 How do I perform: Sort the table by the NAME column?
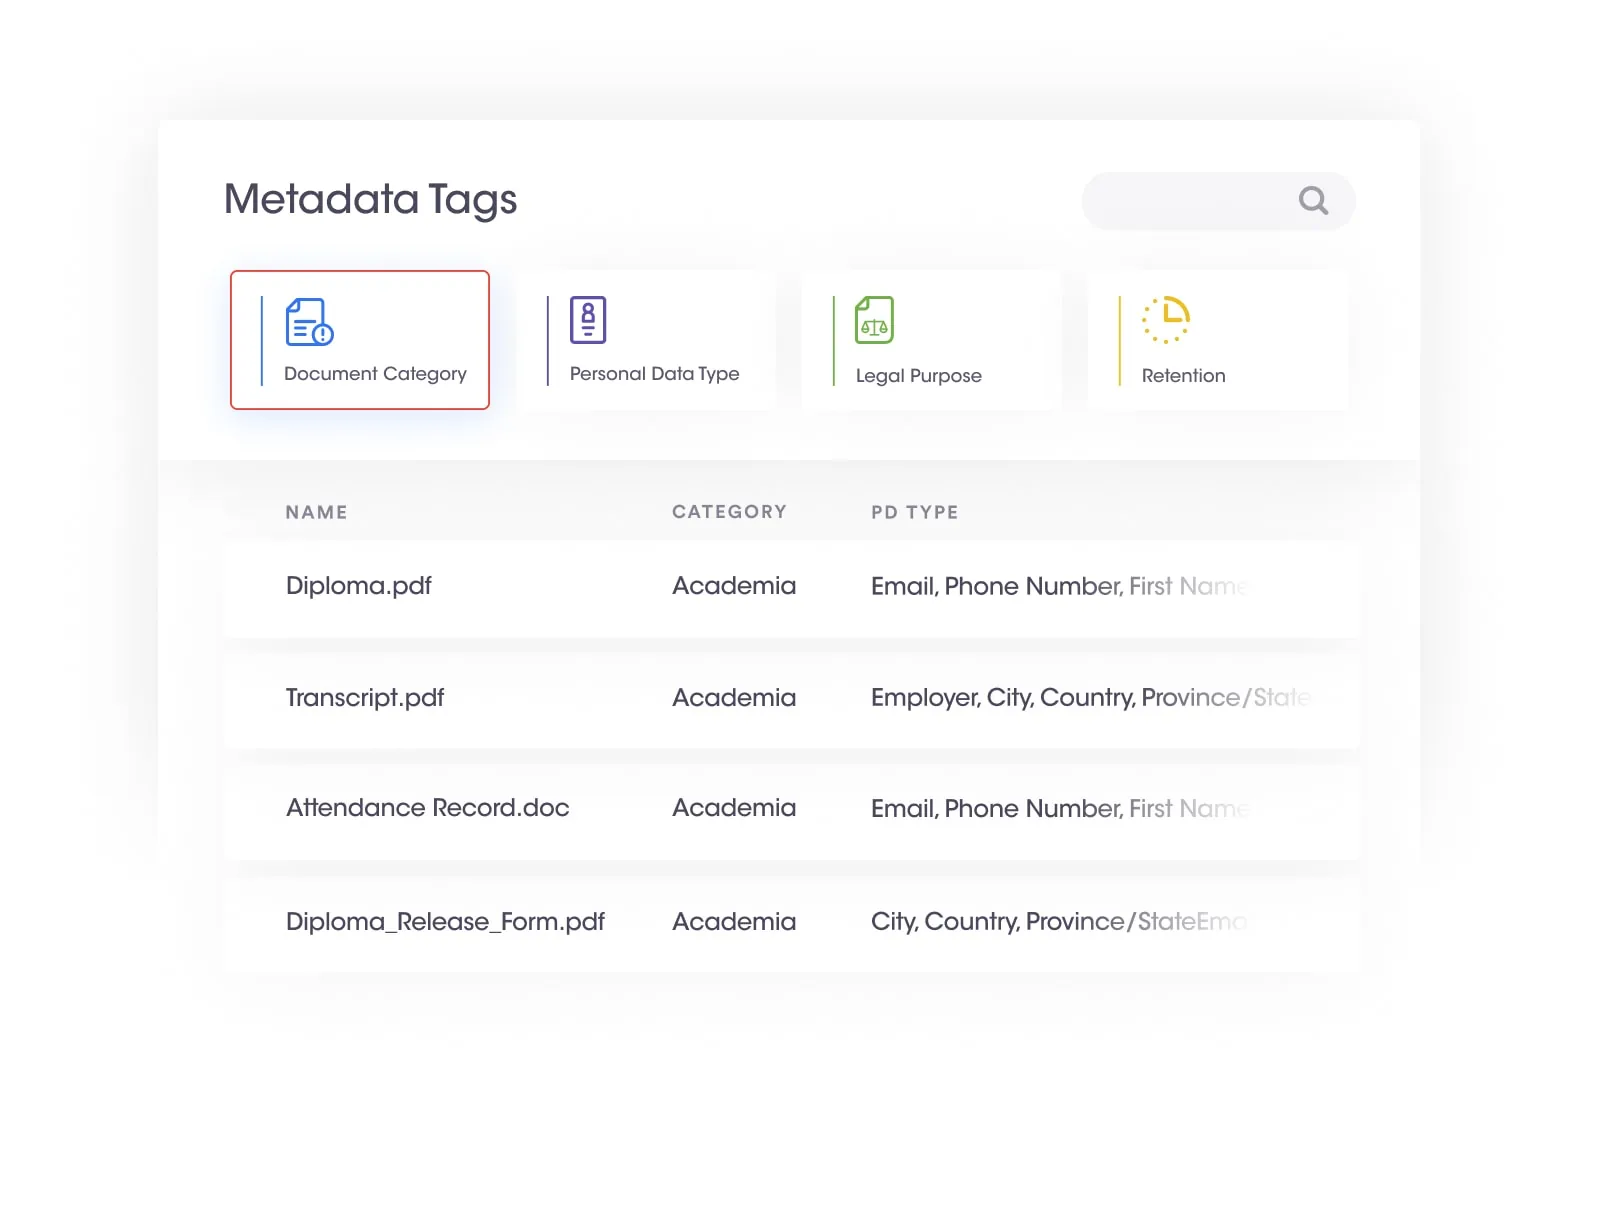click(315, 512)
